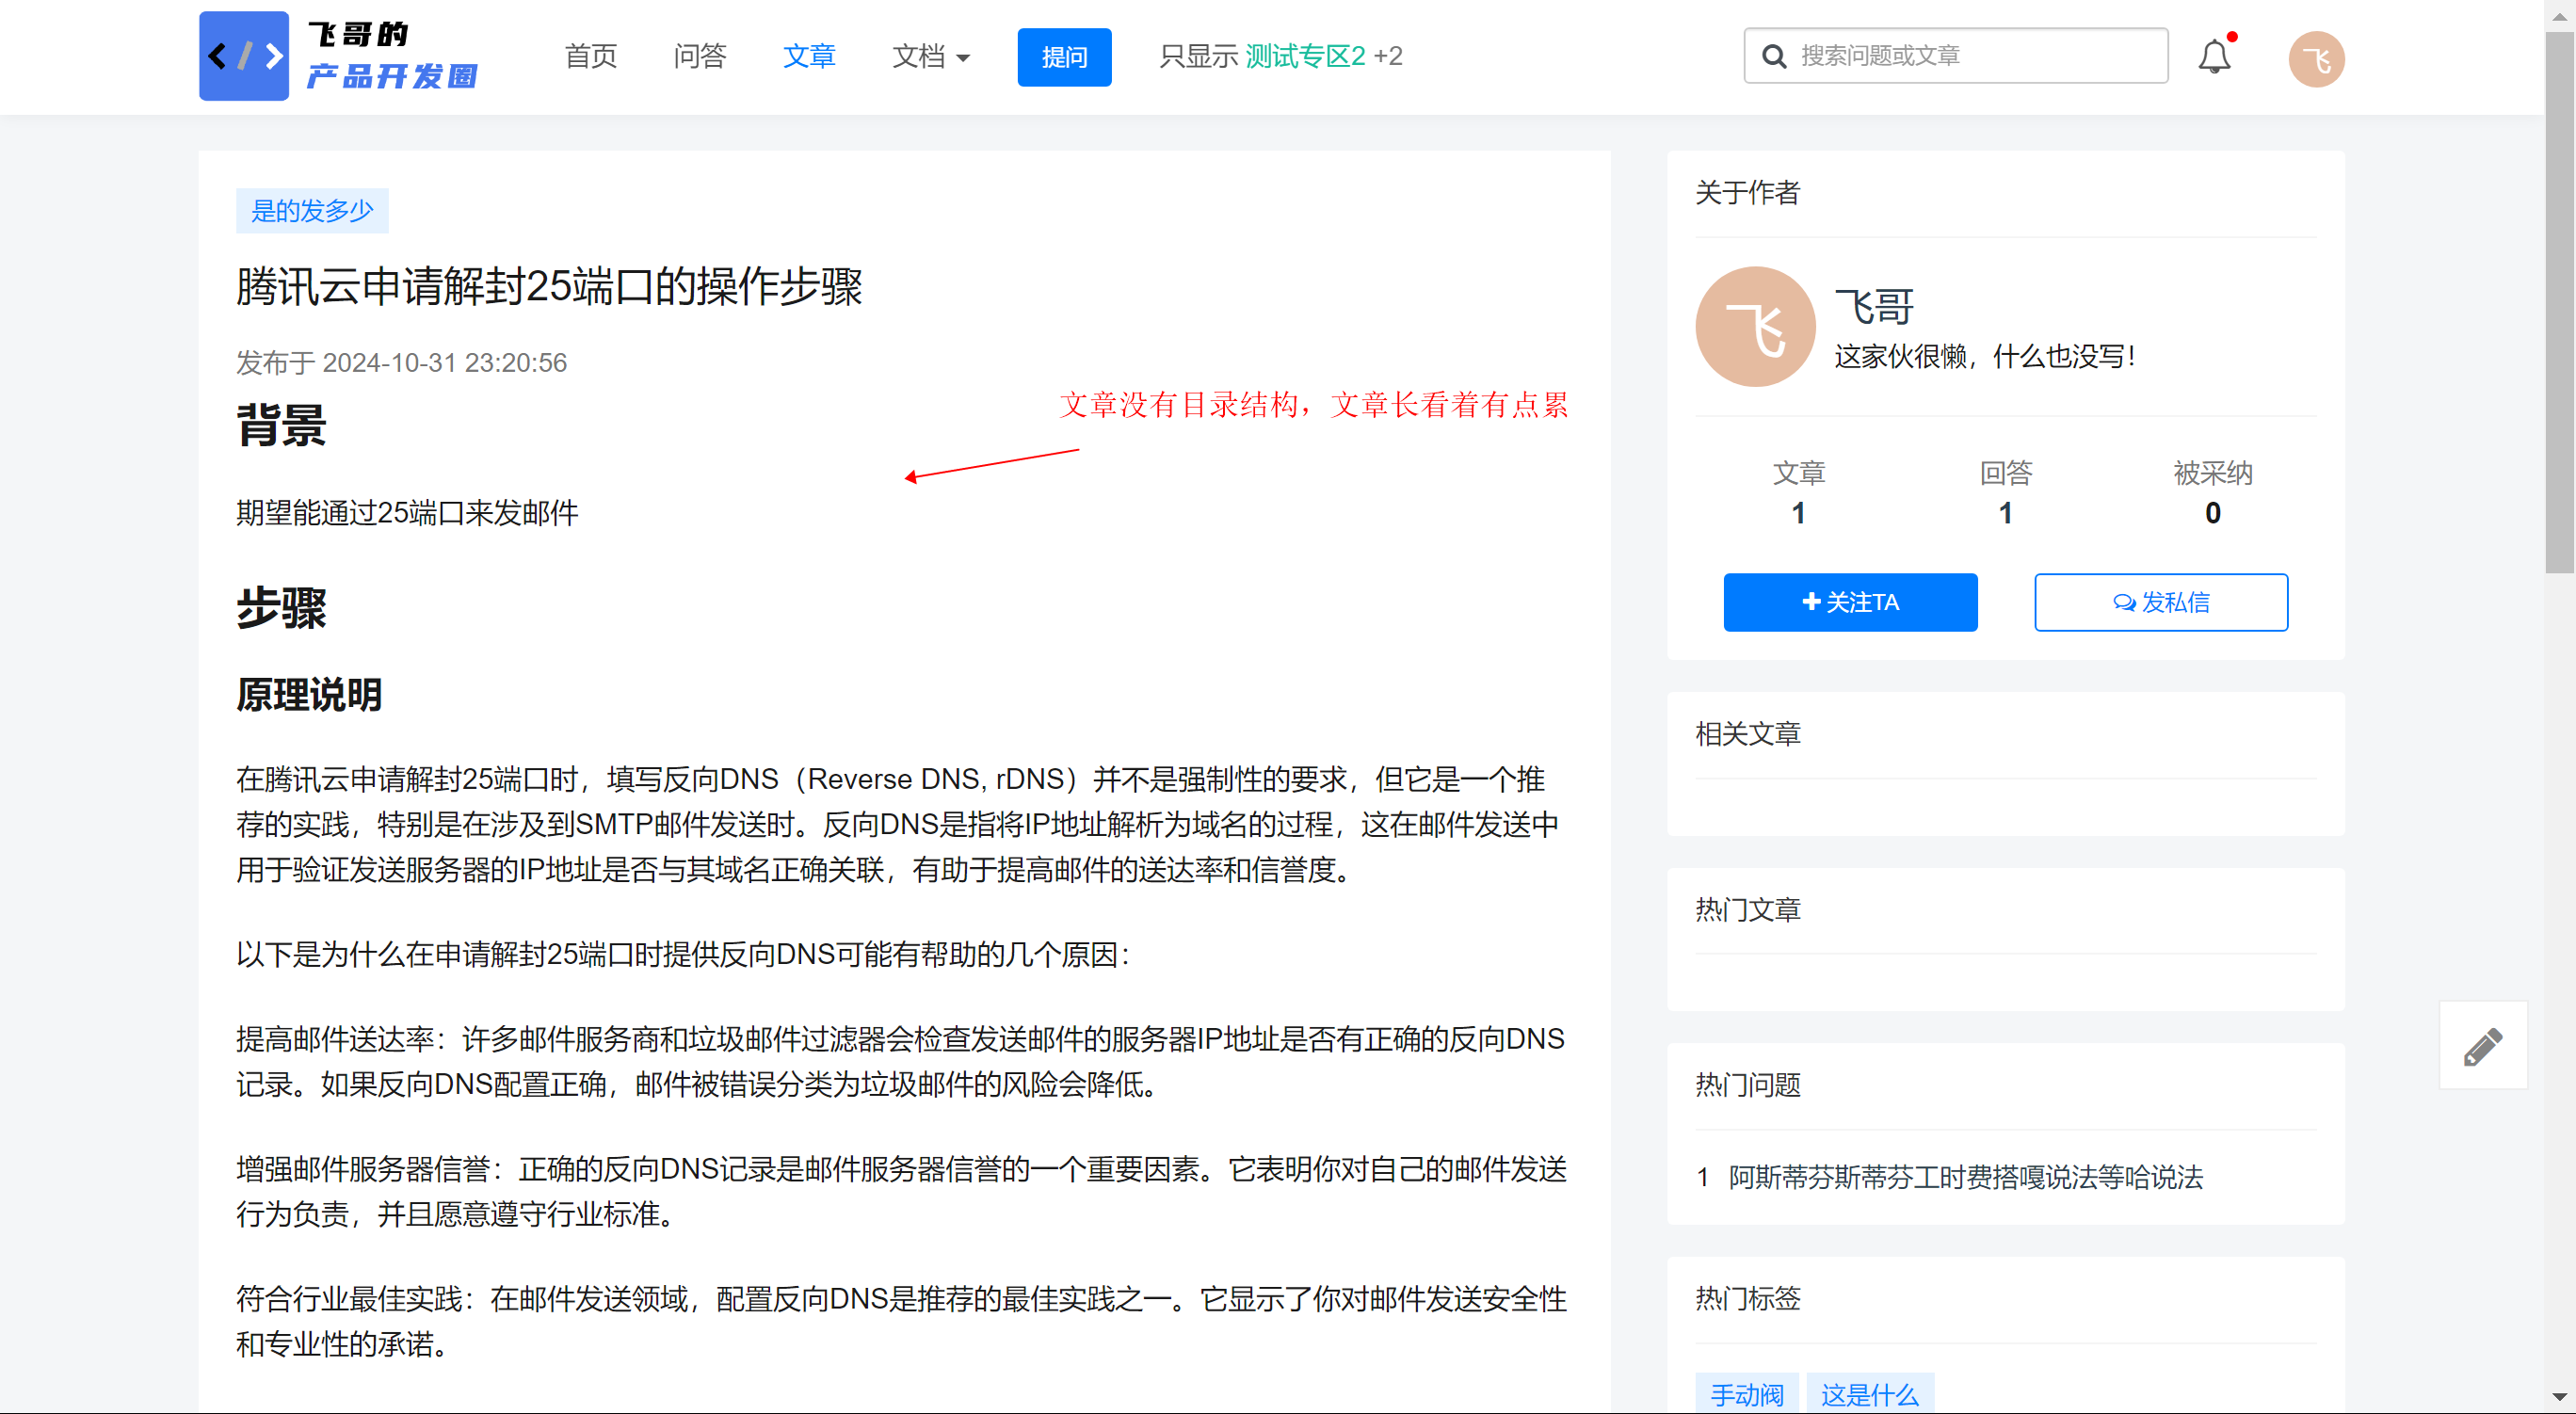Click the text 期望能通过25端口来发邮件
This screenshot has width=2576, height=1414.
(x=407, y=513)
